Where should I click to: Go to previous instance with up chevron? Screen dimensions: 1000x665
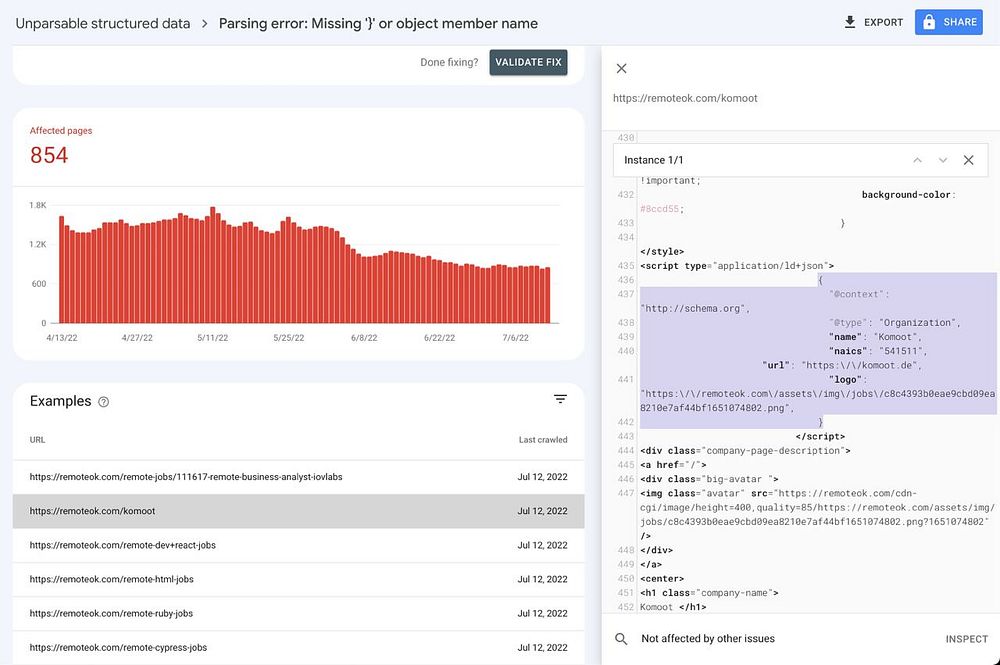(917, 160)
